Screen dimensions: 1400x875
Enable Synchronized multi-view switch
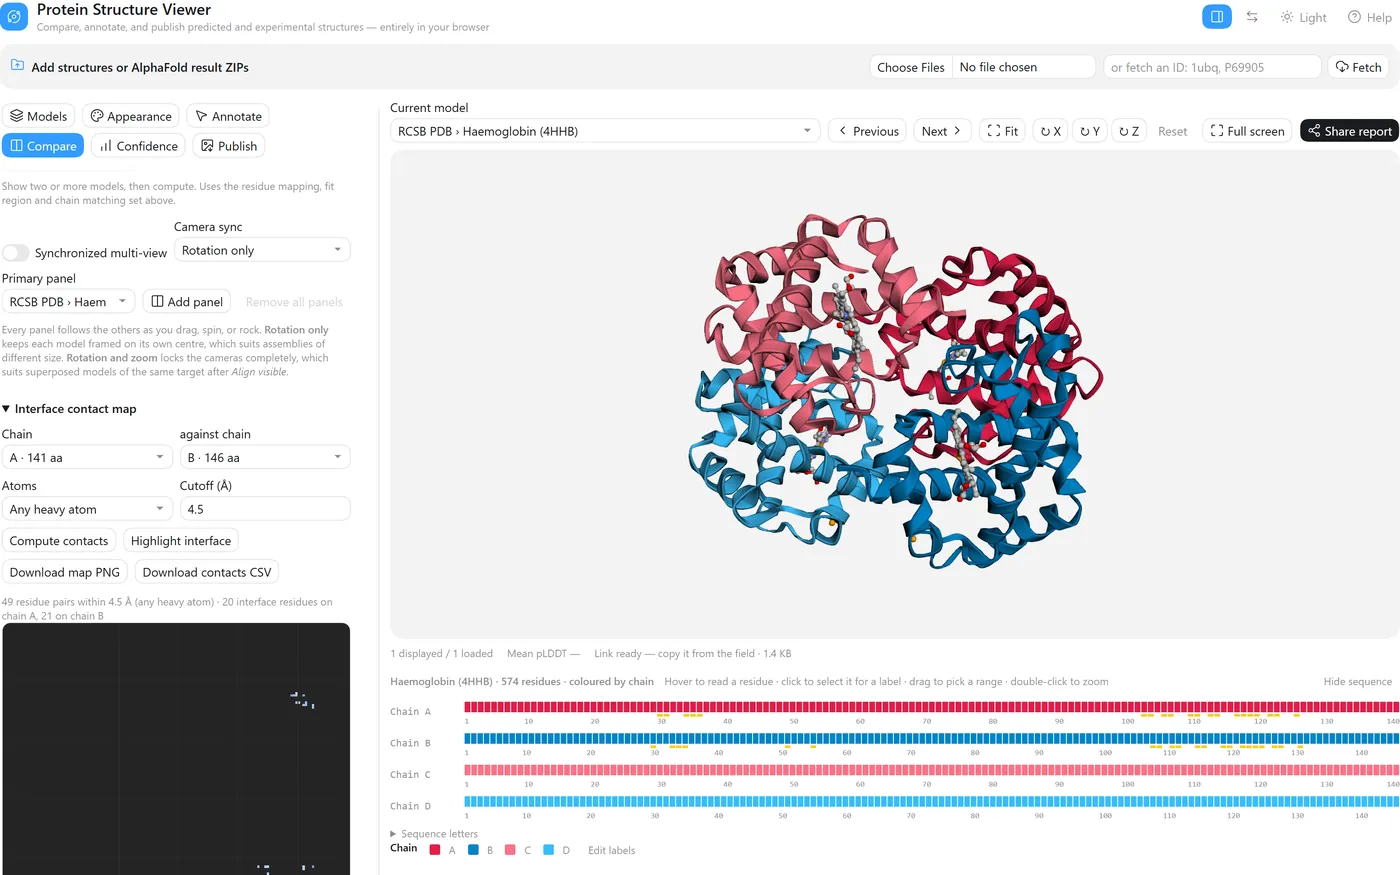tap(16, 253)
